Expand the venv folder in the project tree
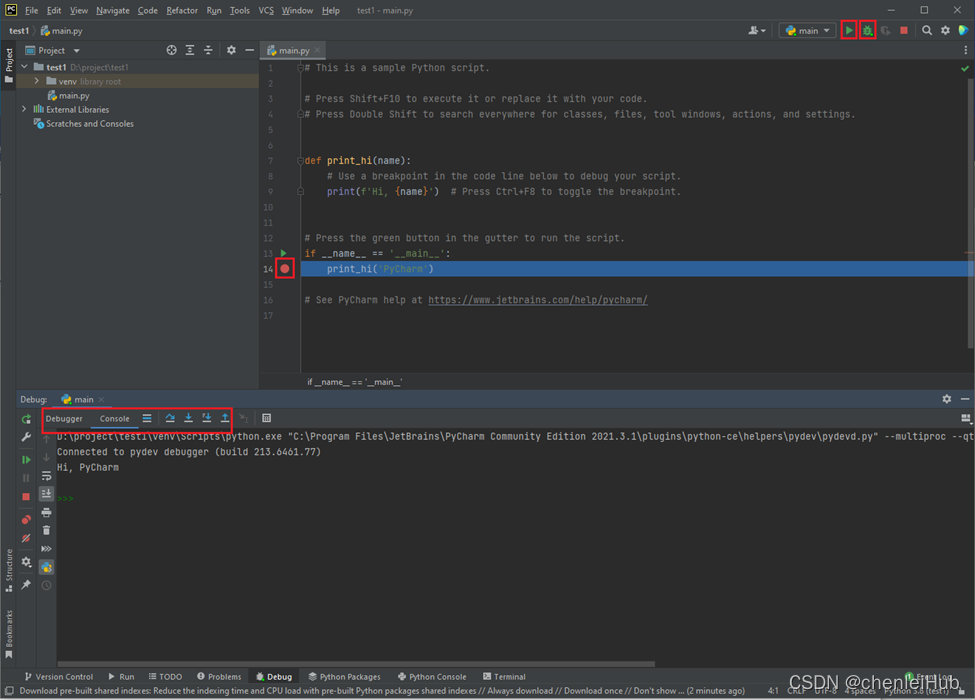975x700 pixels. [x=37, y=81]
